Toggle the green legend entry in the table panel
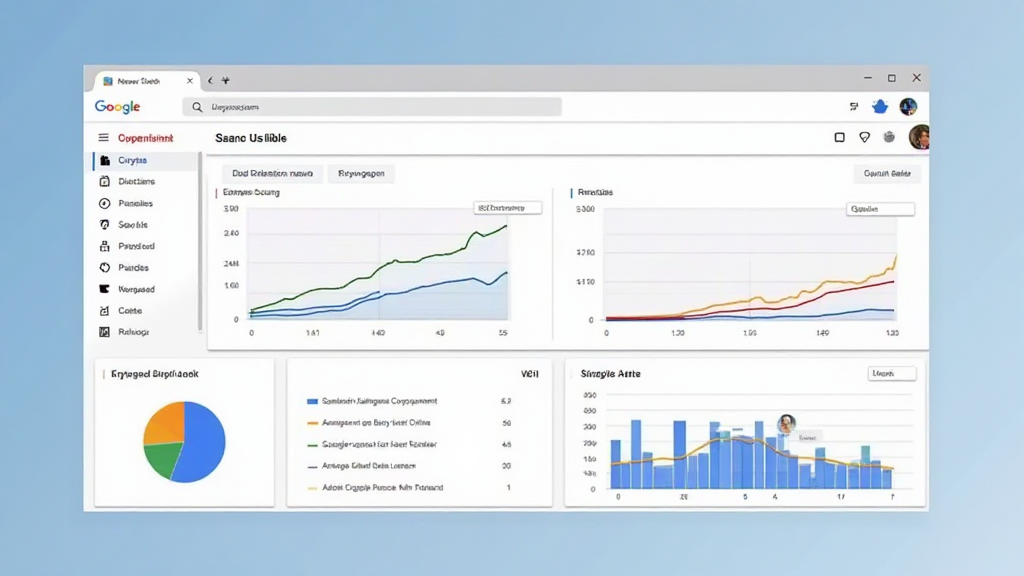 312,443
